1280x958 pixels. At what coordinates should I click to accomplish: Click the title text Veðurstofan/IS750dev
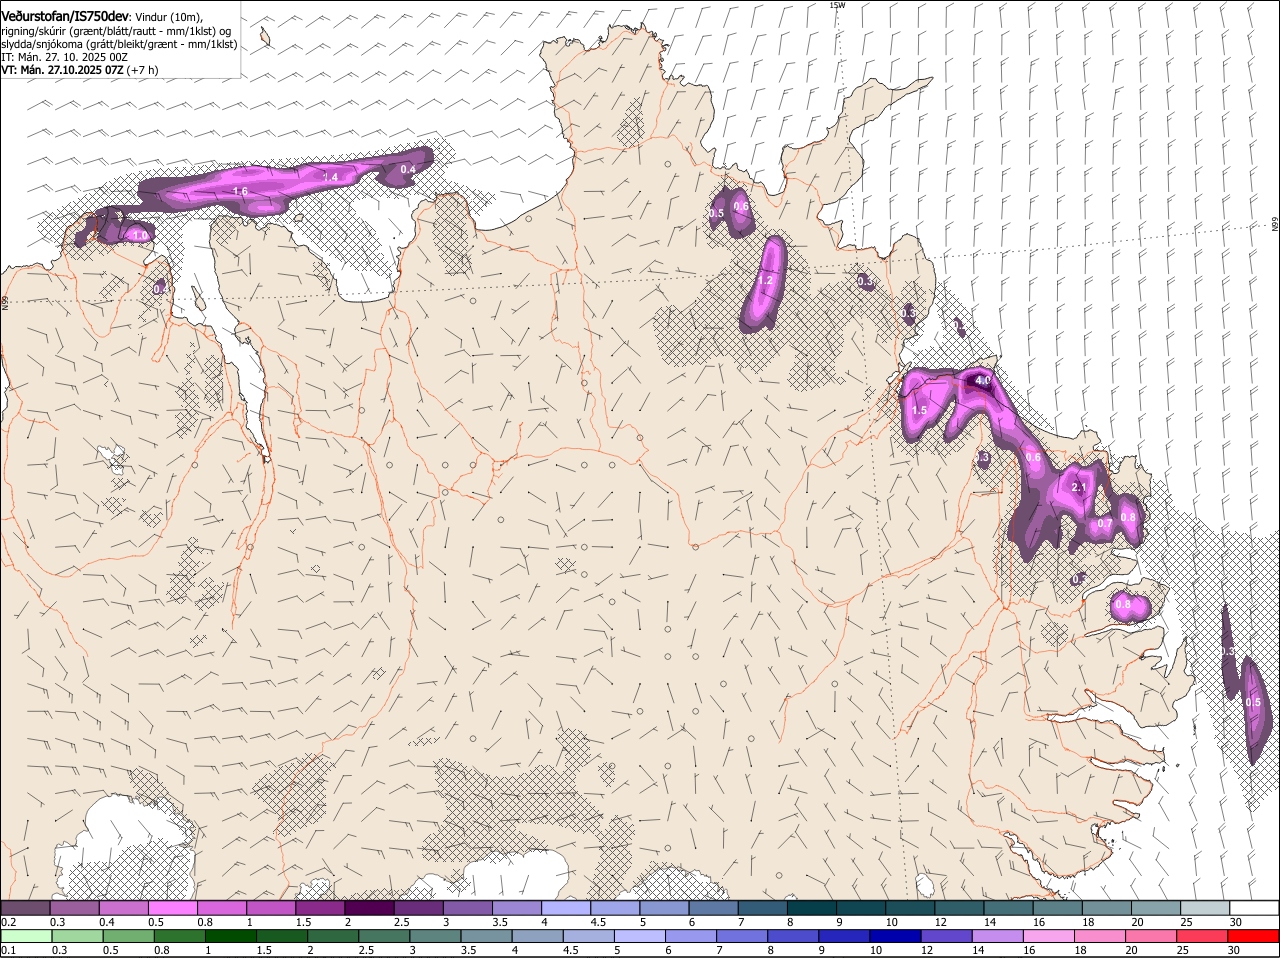pos(65,17)
